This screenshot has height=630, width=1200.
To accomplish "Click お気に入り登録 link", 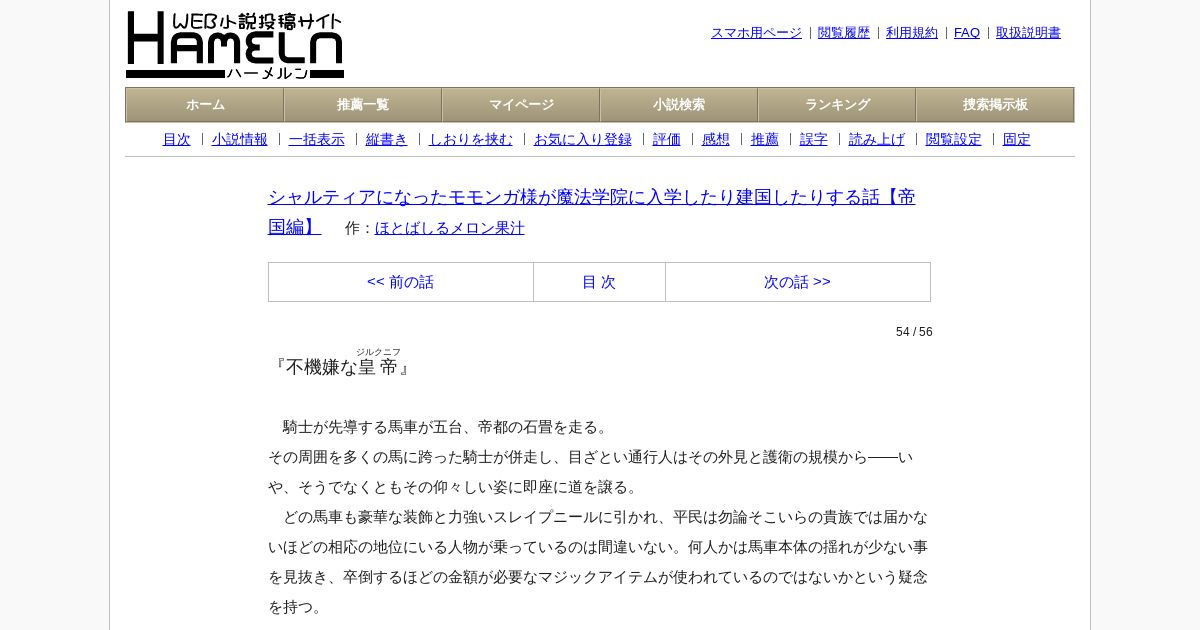I will pos(583,140).
